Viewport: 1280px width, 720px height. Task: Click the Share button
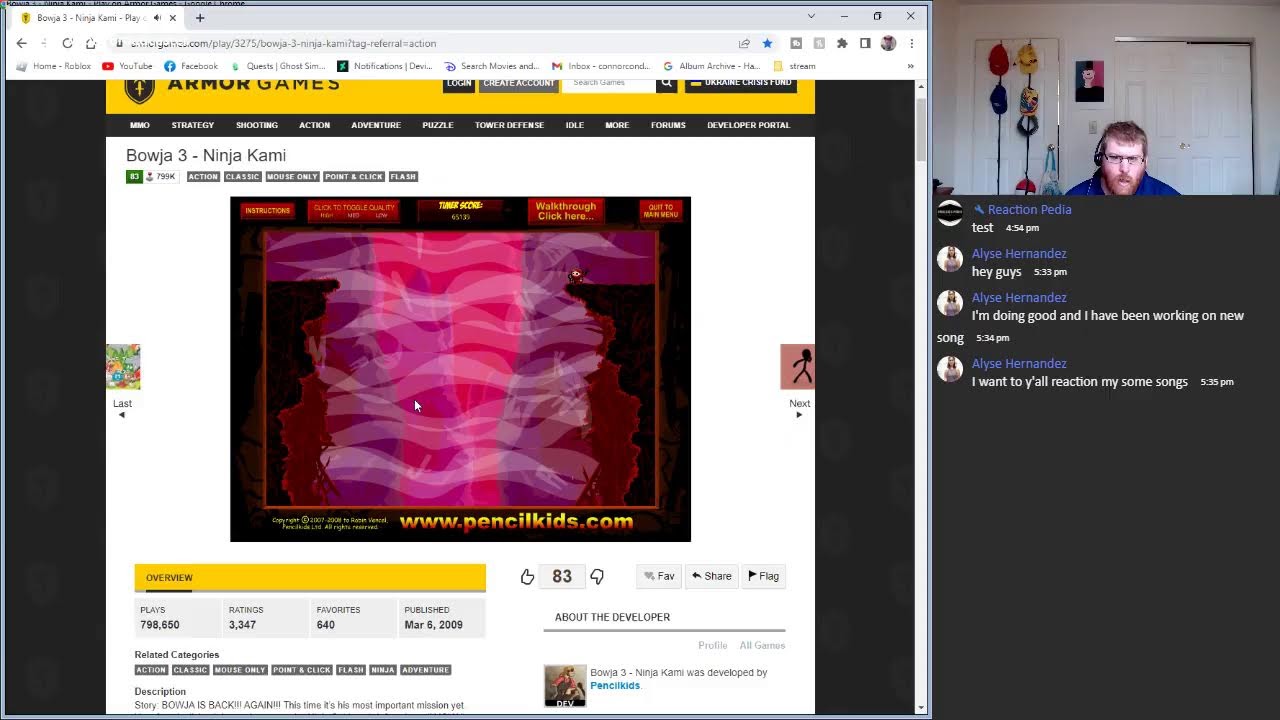(x=711, y=576)
